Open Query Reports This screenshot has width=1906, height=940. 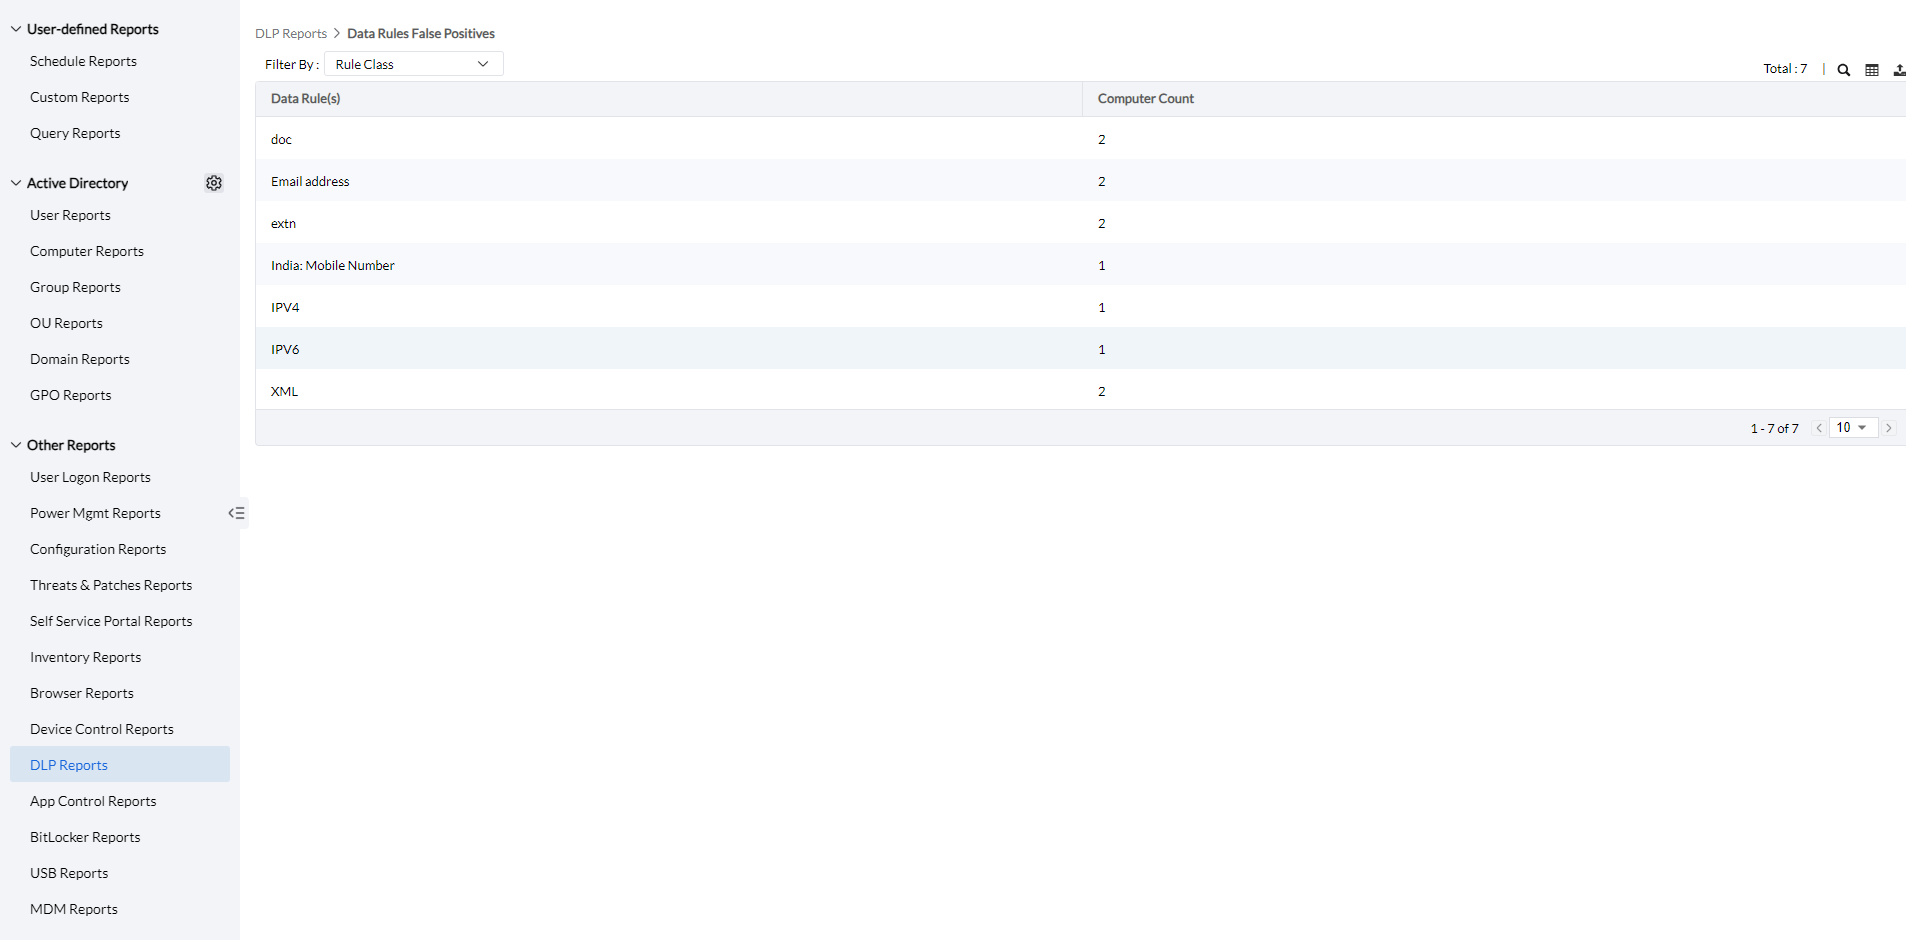tap(75, 133)
